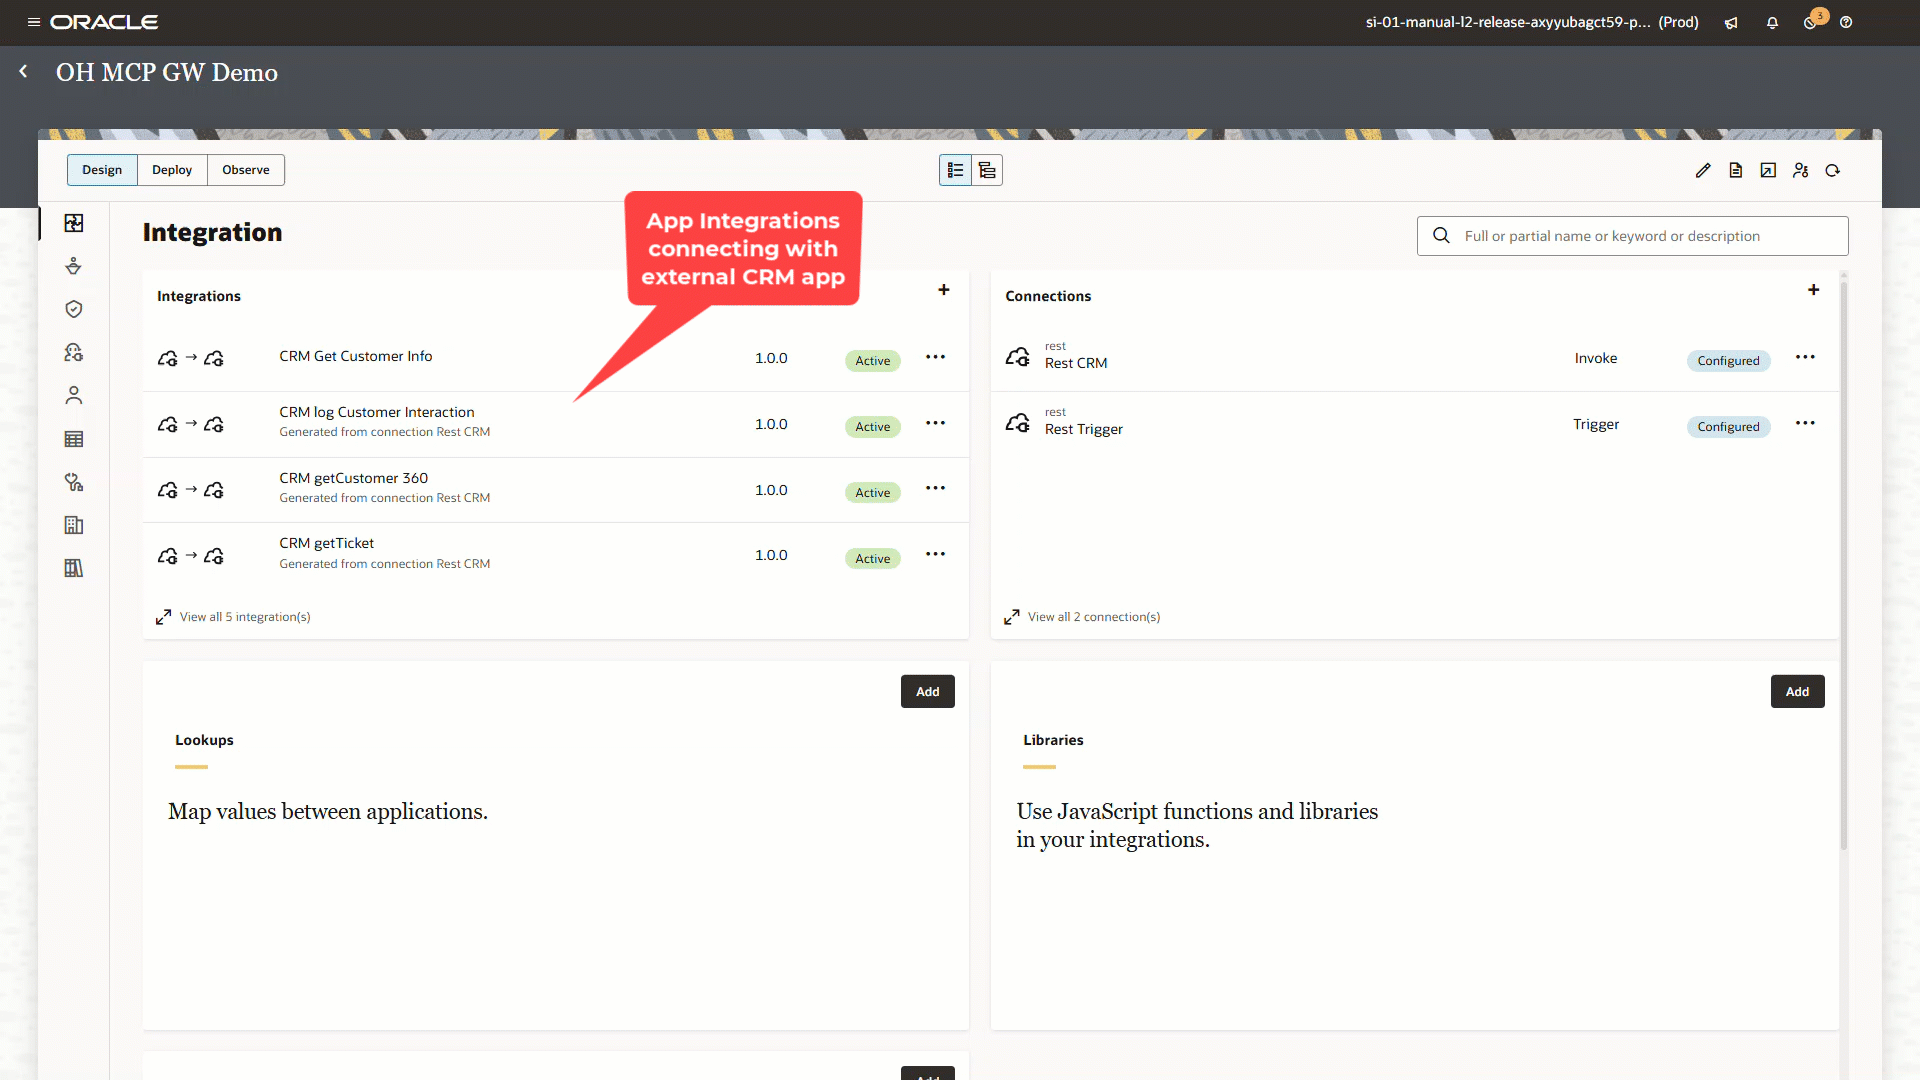1920x1080 pixels.
Task: Open actions menu for Rest CRM connection
Action: click(x=1805, y=357)
